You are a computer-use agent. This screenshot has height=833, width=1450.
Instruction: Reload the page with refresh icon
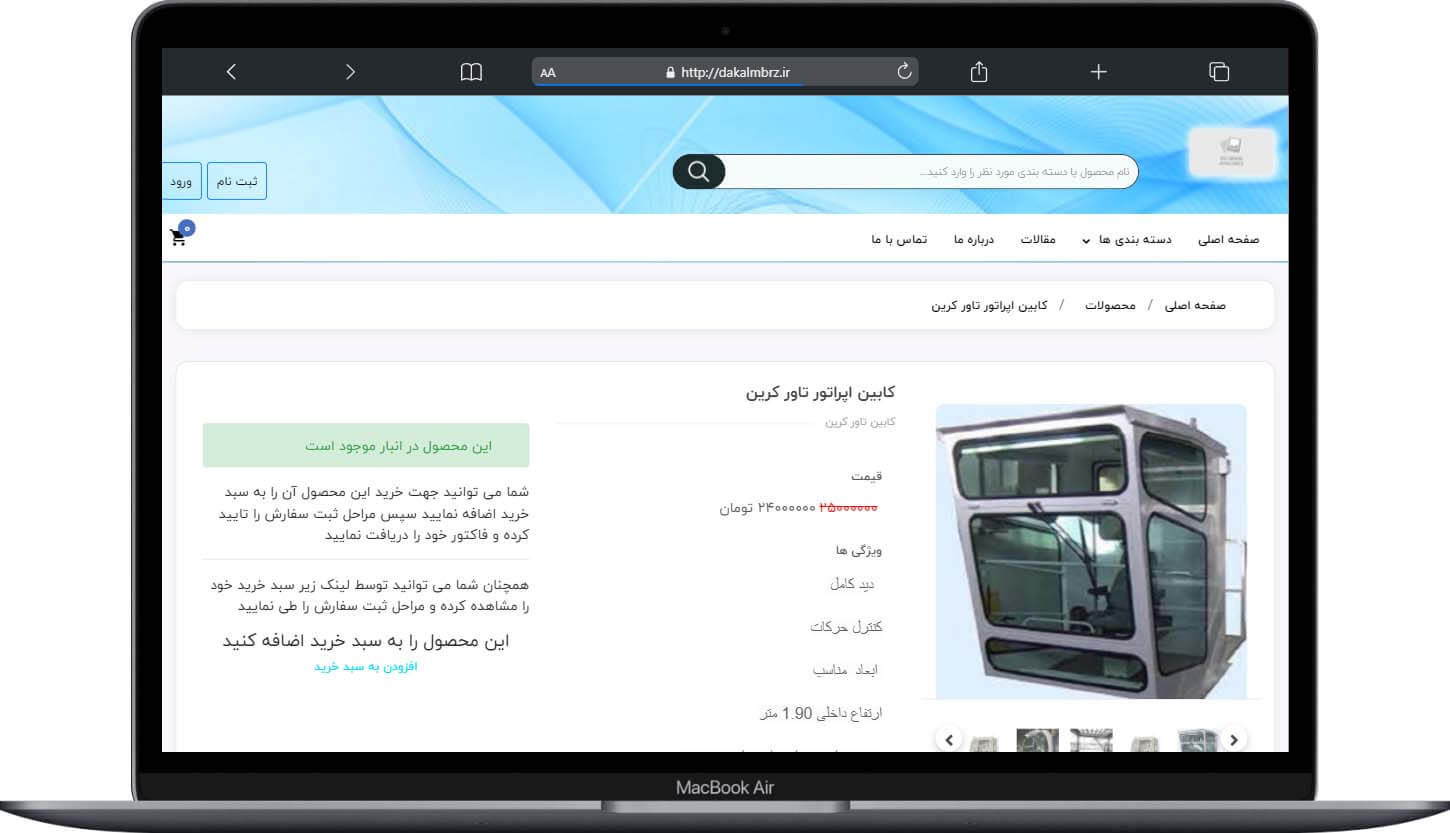click(904, 72)
